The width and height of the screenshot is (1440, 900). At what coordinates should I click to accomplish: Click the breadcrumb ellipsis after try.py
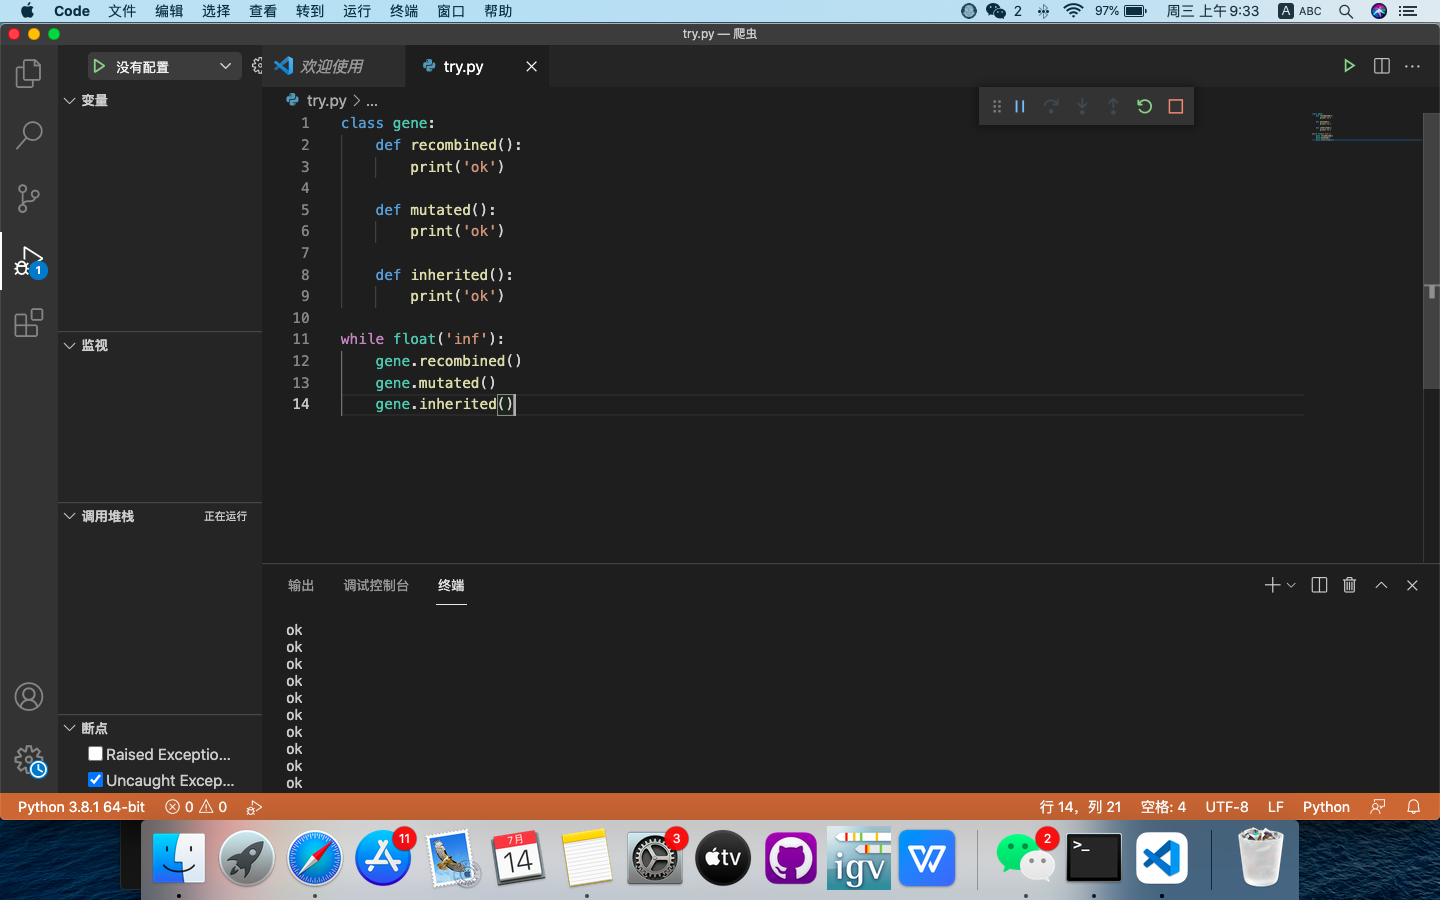(372, 101)
